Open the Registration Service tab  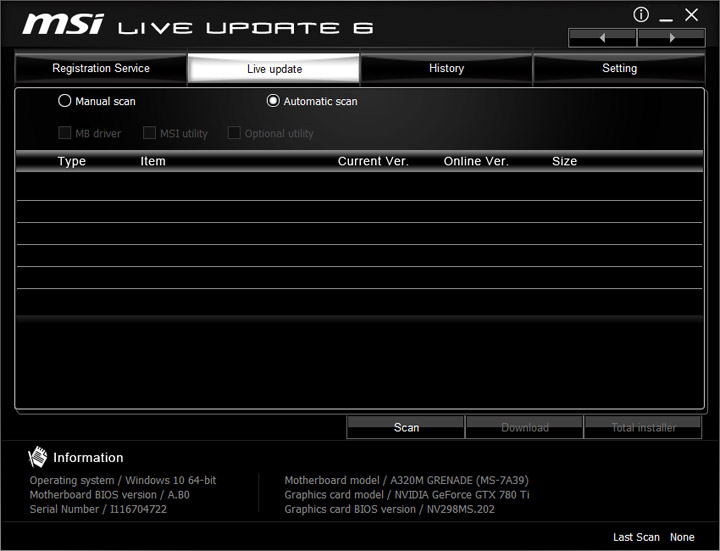coord(101,68)
